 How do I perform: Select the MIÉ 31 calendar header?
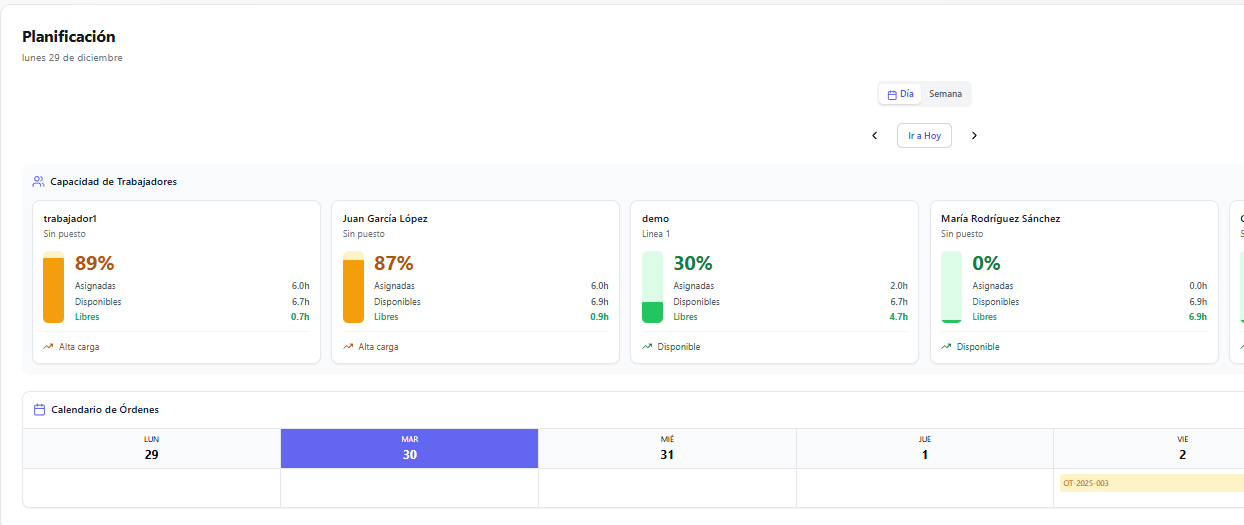(667, 448)
